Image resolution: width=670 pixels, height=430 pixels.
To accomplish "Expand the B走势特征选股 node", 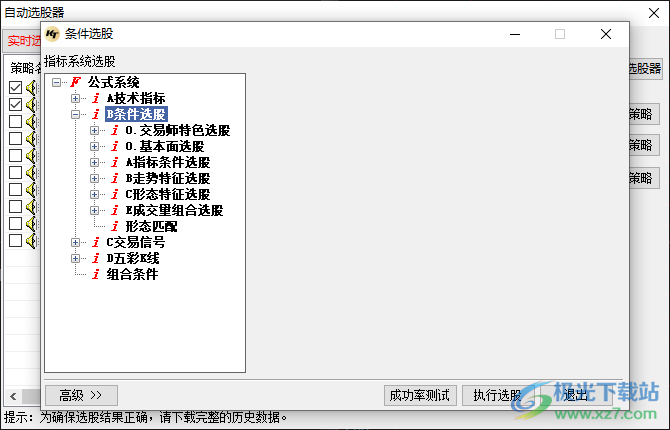I will [x=94, y=178].
